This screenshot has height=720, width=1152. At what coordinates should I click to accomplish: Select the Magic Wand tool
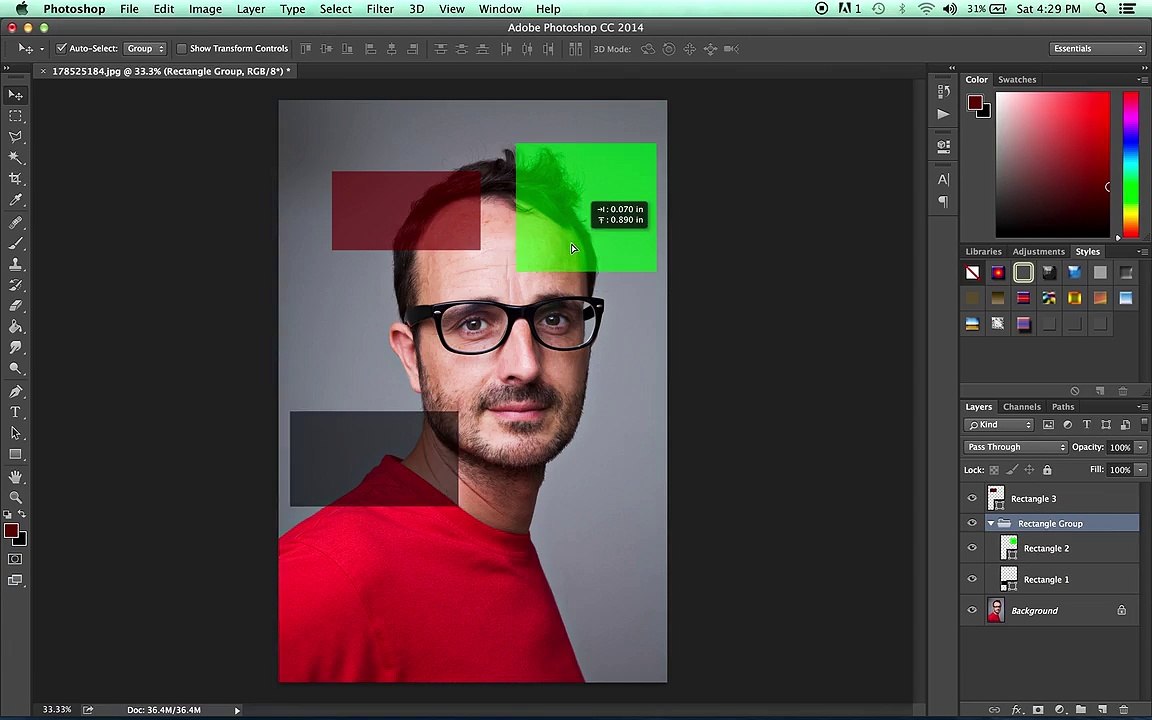15,158
